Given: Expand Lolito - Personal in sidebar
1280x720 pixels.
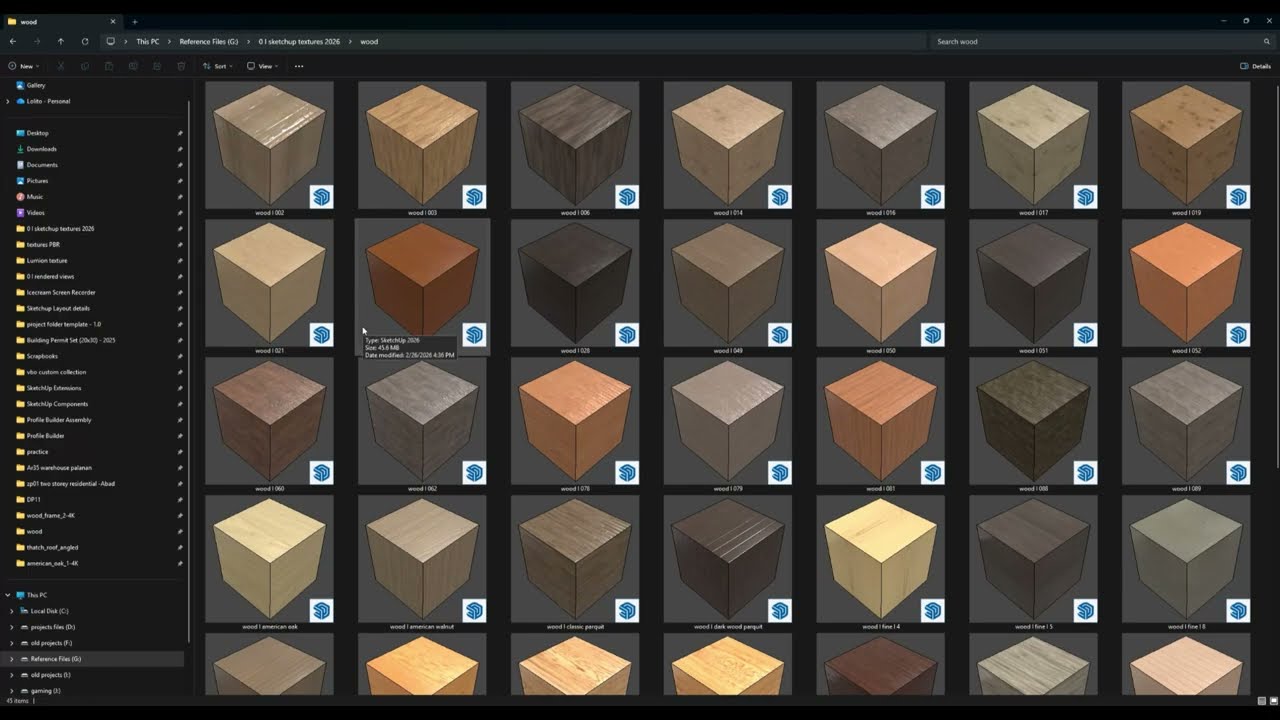Looking at the screenshot, I should pos(10,101).
